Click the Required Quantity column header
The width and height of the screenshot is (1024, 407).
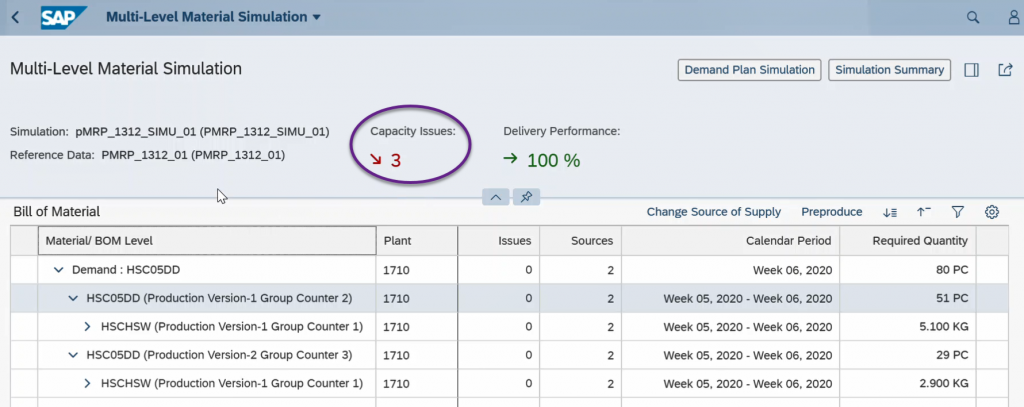[908, 241]
